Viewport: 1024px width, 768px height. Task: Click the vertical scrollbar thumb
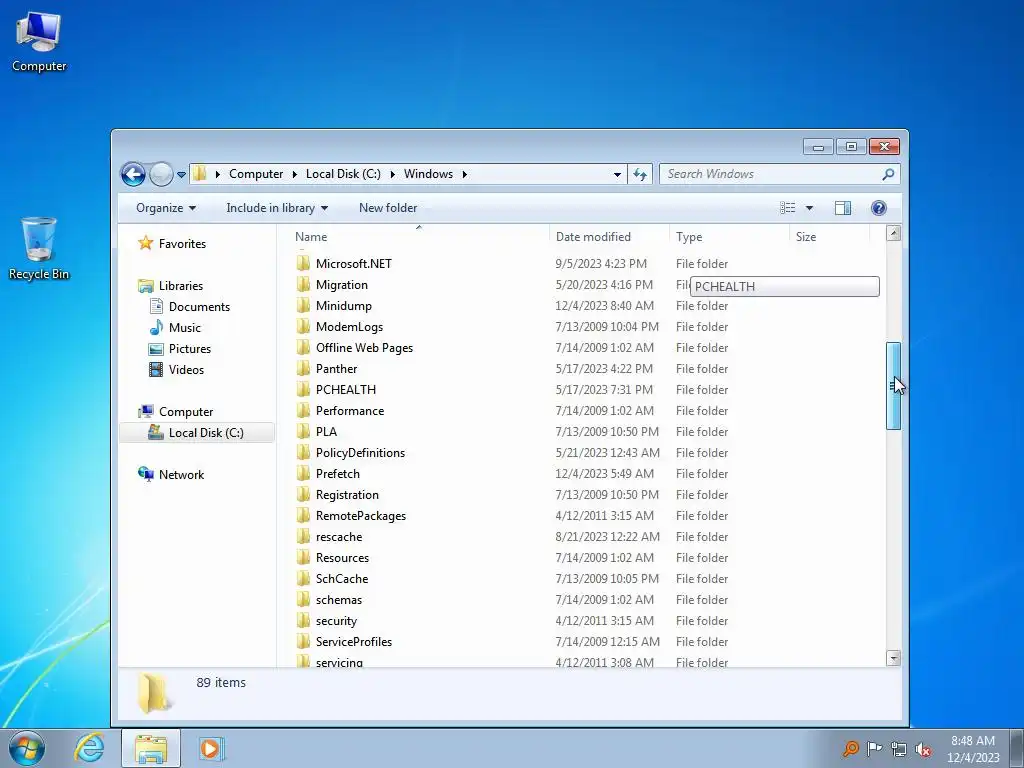coord(893,386)
